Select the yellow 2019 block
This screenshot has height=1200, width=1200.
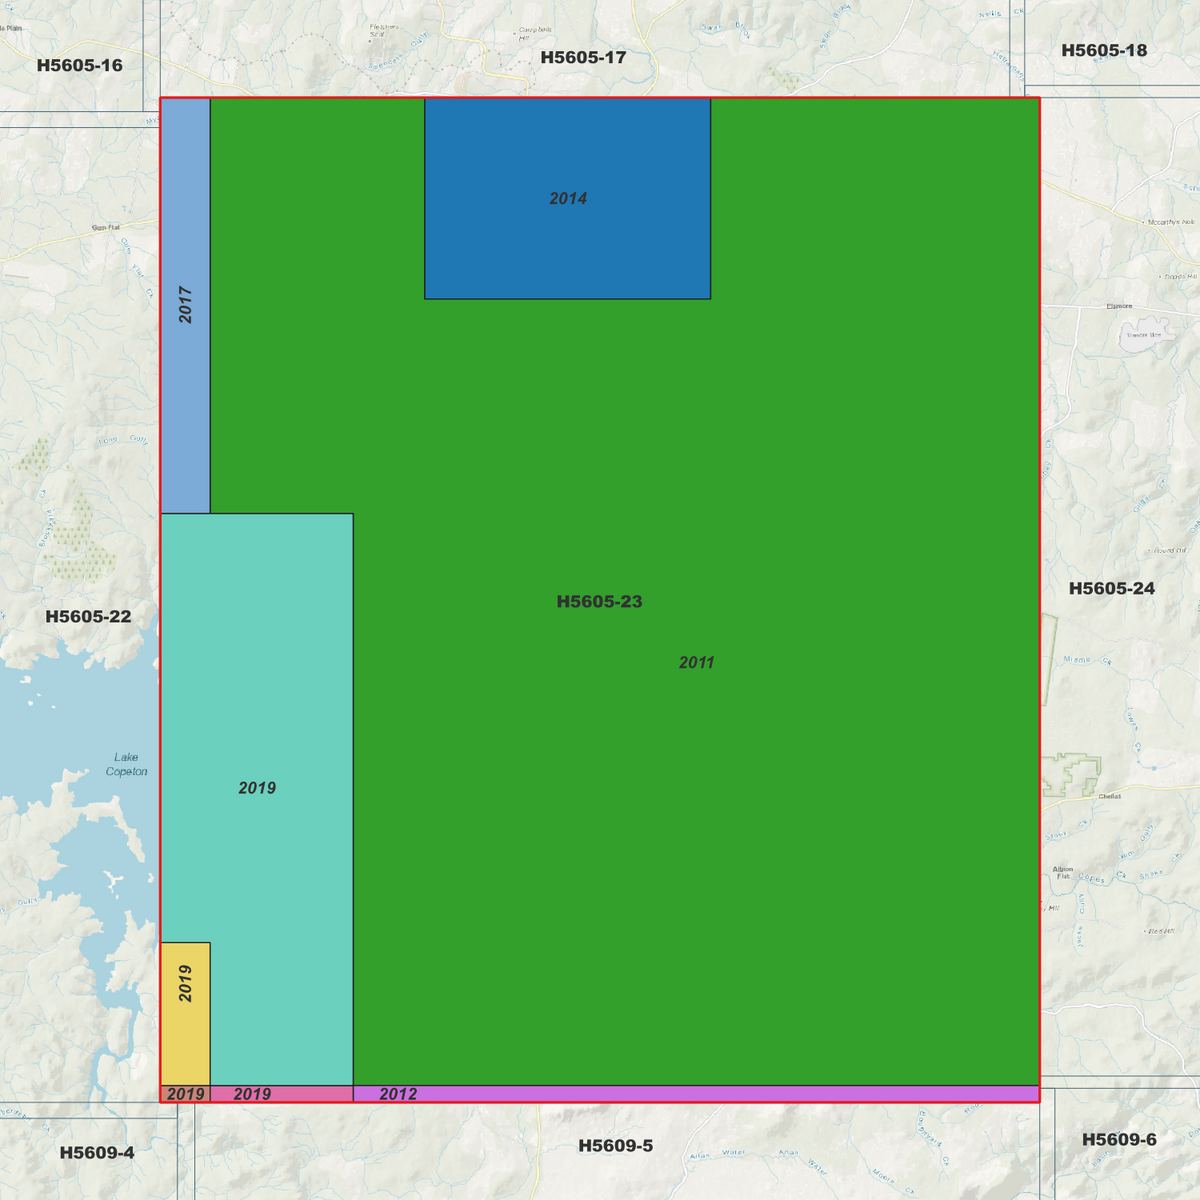click(x=186, y=1014)
